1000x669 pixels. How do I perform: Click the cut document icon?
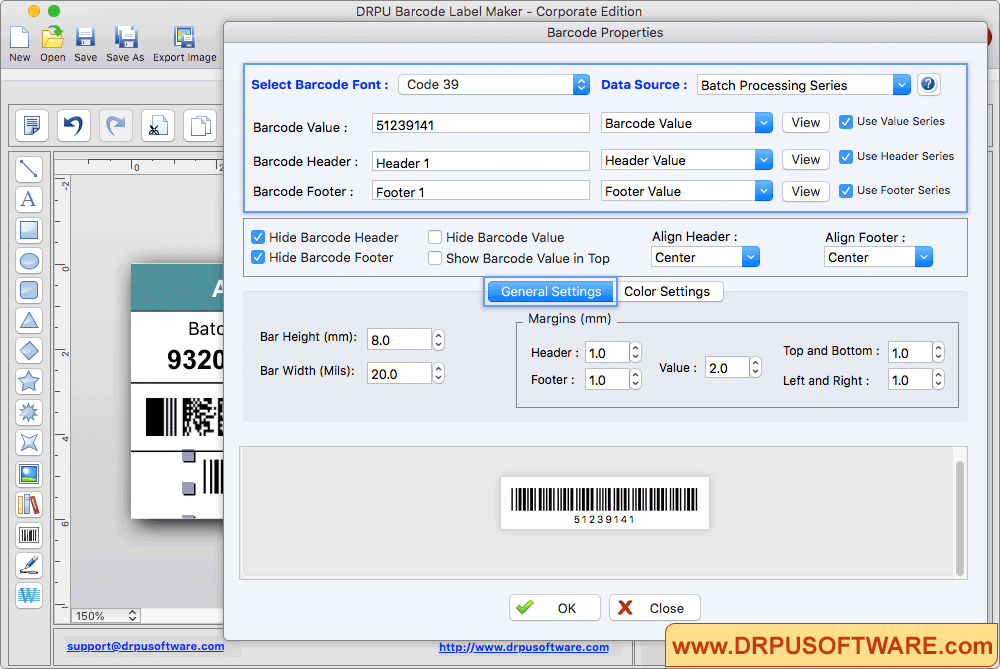158,125
